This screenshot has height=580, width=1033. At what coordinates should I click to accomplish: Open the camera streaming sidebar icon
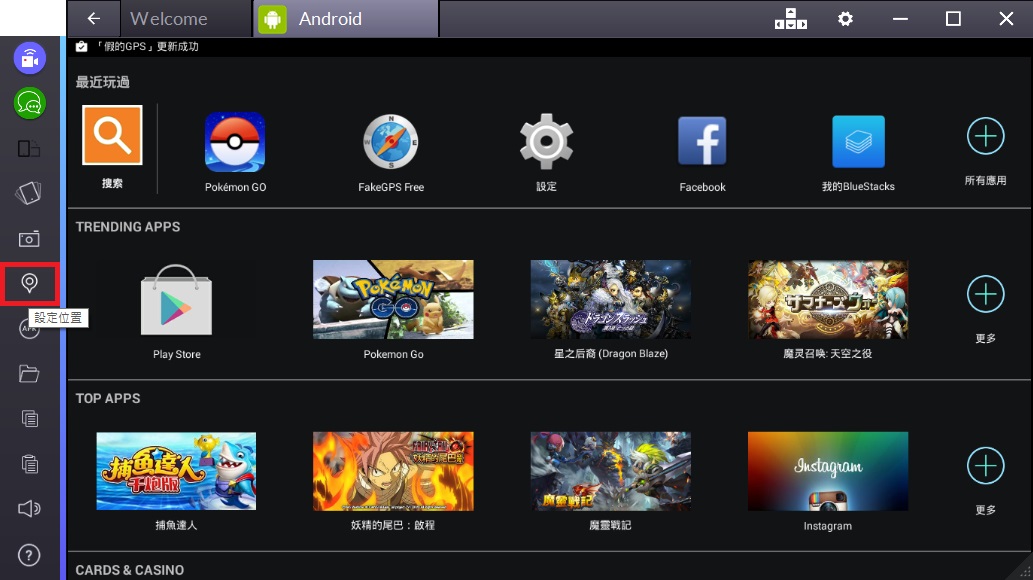[30, 58]
